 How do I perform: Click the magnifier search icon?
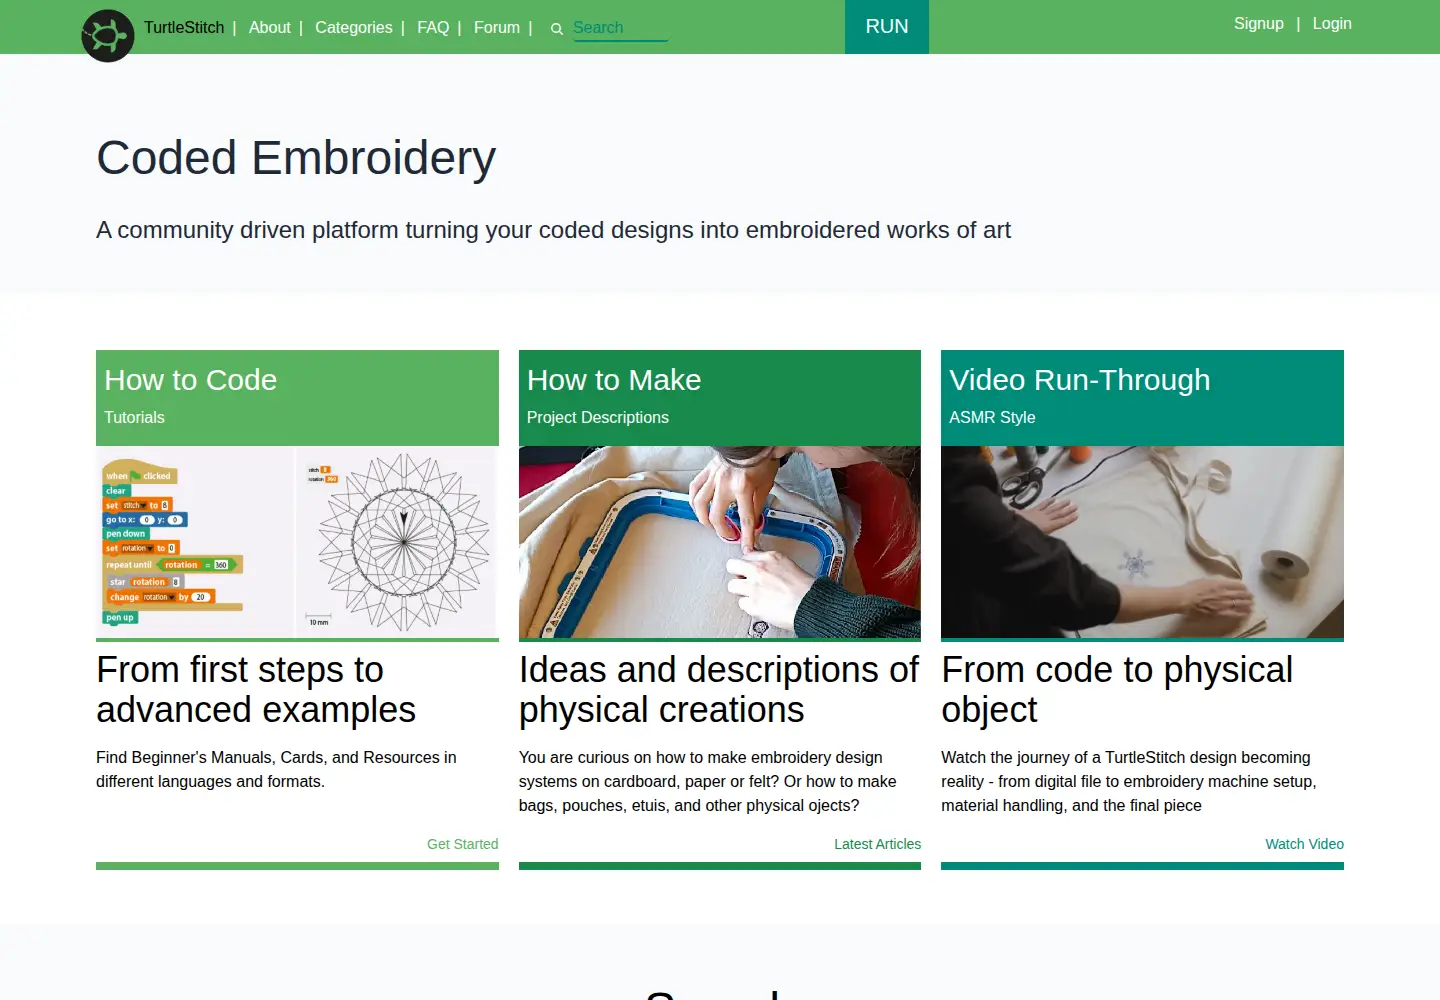(x=557, y=29)
